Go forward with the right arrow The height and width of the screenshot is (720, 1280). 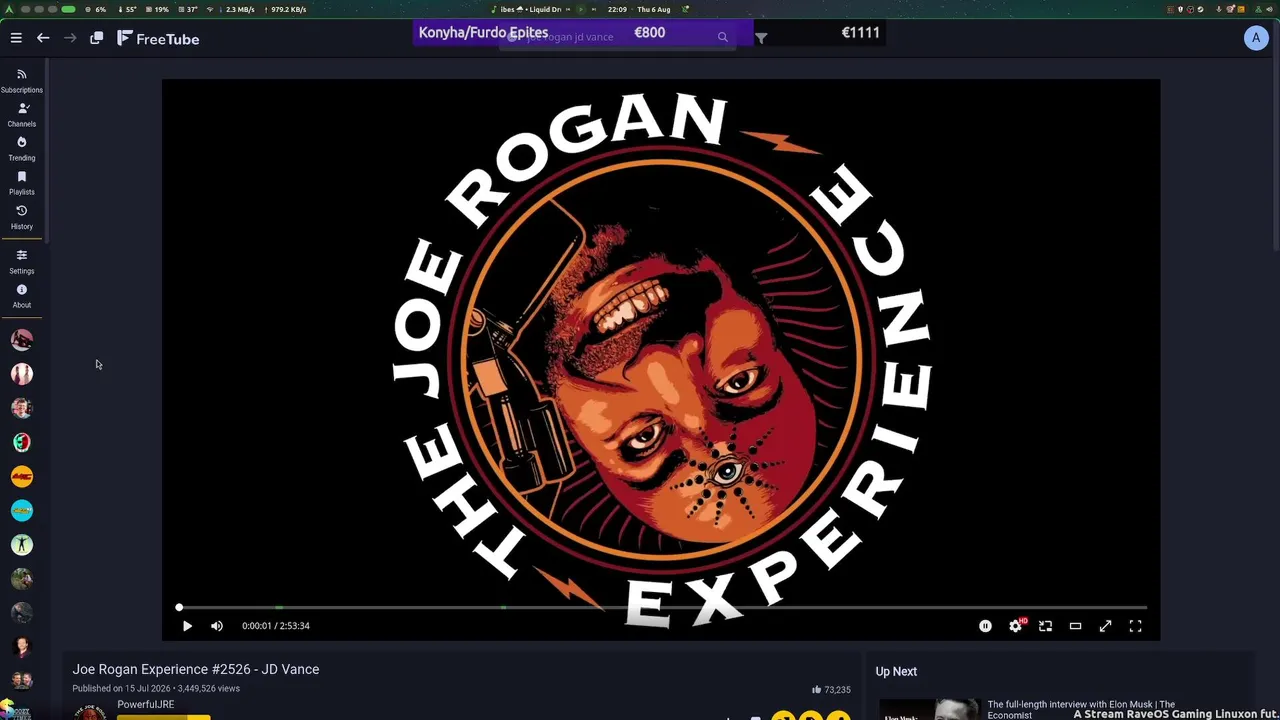coord(70,38)
